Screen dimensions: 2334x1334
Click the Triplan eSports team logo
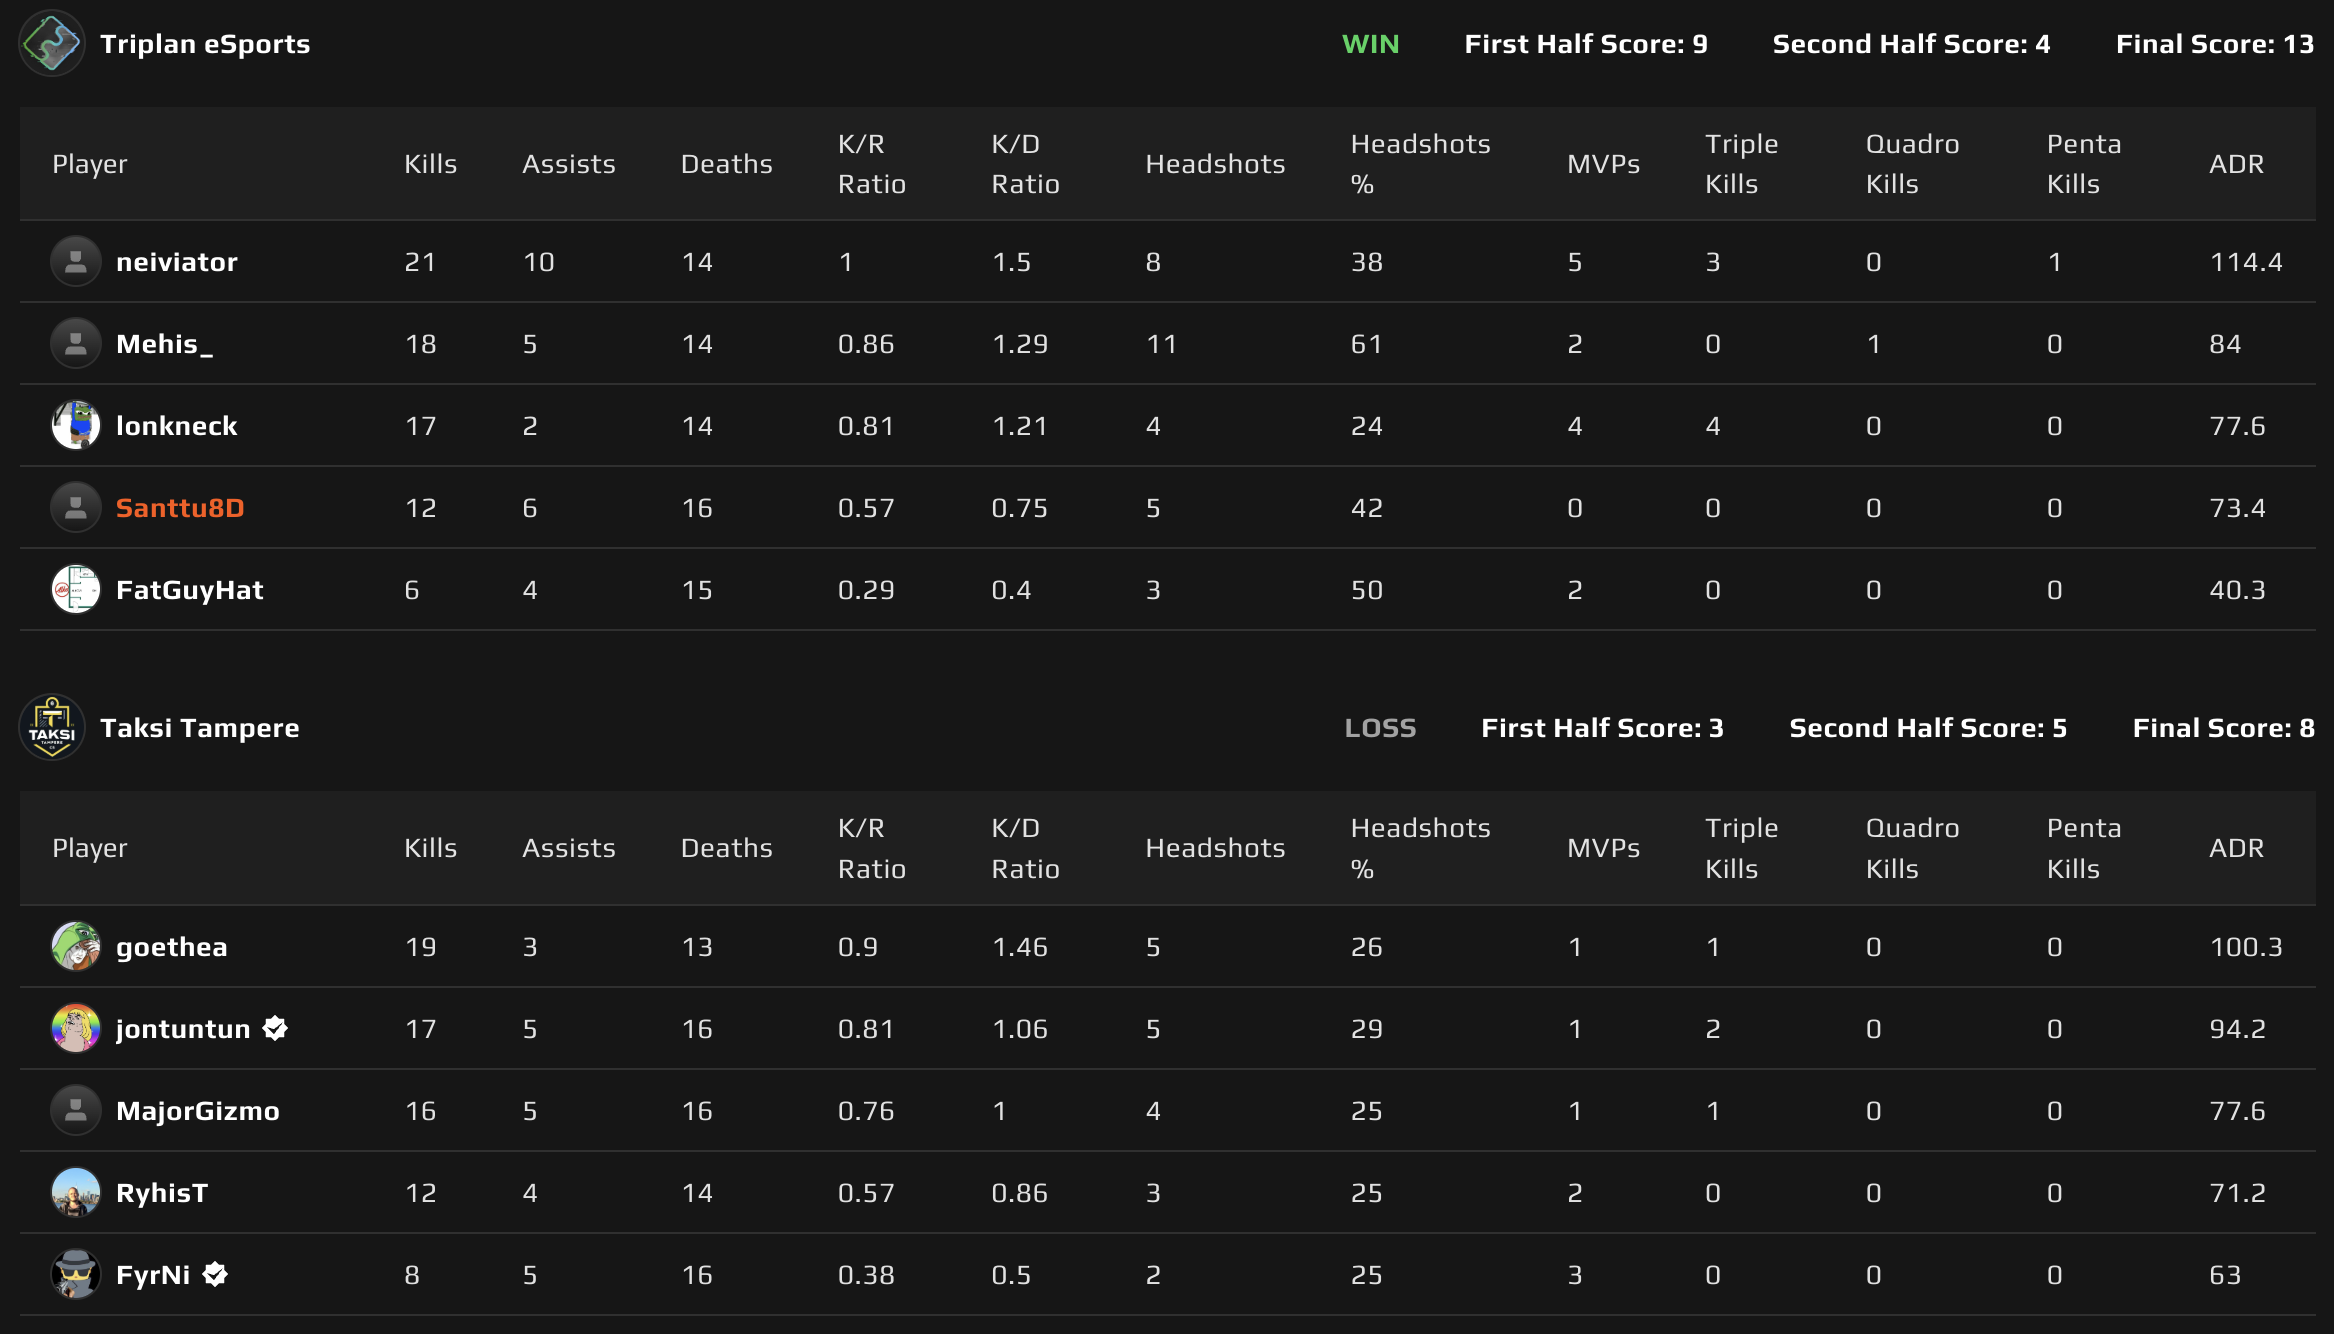51,44
